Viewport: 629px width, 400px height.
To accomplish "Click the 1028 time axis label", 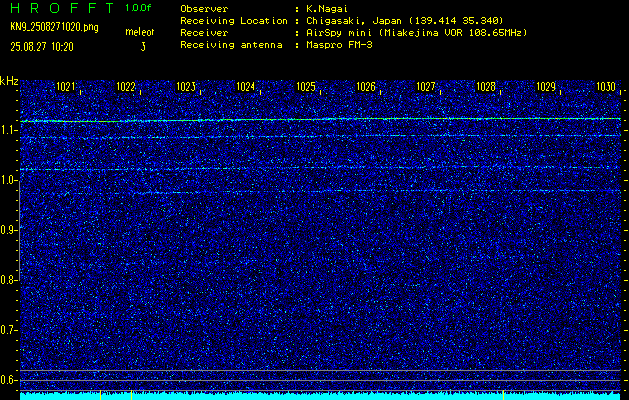I will [x=486, y=86].
